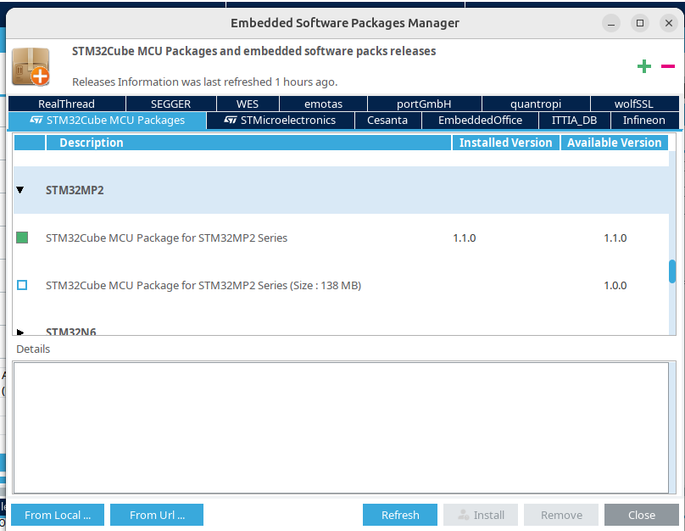This screenshot has height=531, width=685.
Task: Click installed version 1.1.0 cell
Action: [x=464, y=238]
